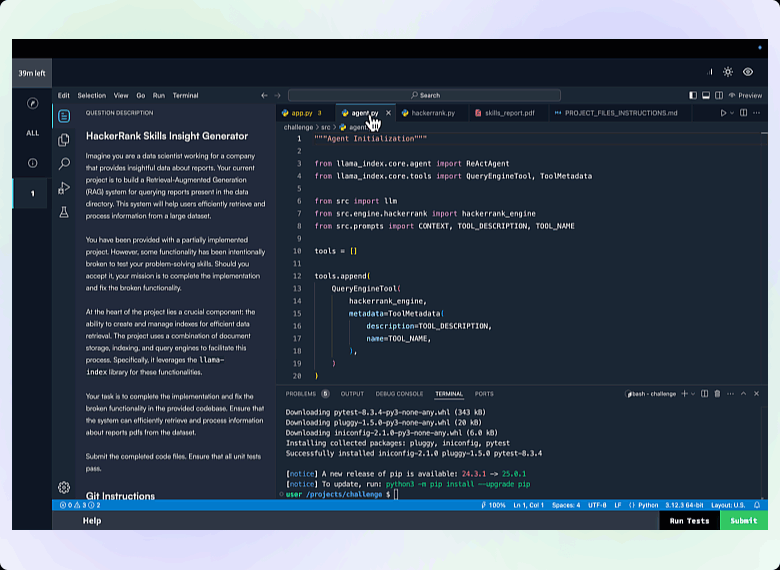The width and height of the screenshot is (780, 570).
Task: Click 'Ln 1, Col 1' in status bar
Action: click(528, 505)
